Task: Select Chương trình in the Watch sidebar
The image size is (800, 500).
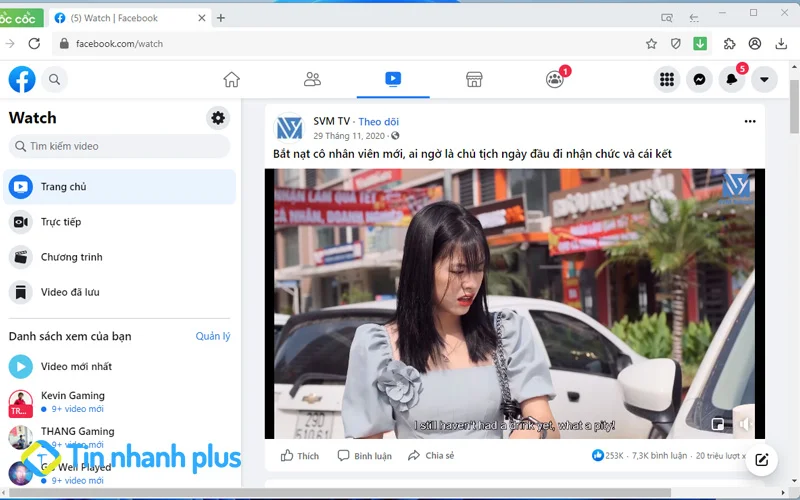Action: click(x=119, y=257)
